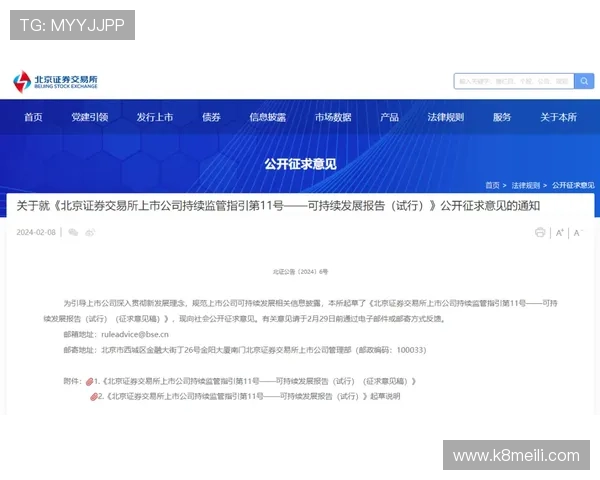Open the 产品 navigation menu
Image resolution: width=600 pixels, height=480 pixels.
tap(390, 117)
